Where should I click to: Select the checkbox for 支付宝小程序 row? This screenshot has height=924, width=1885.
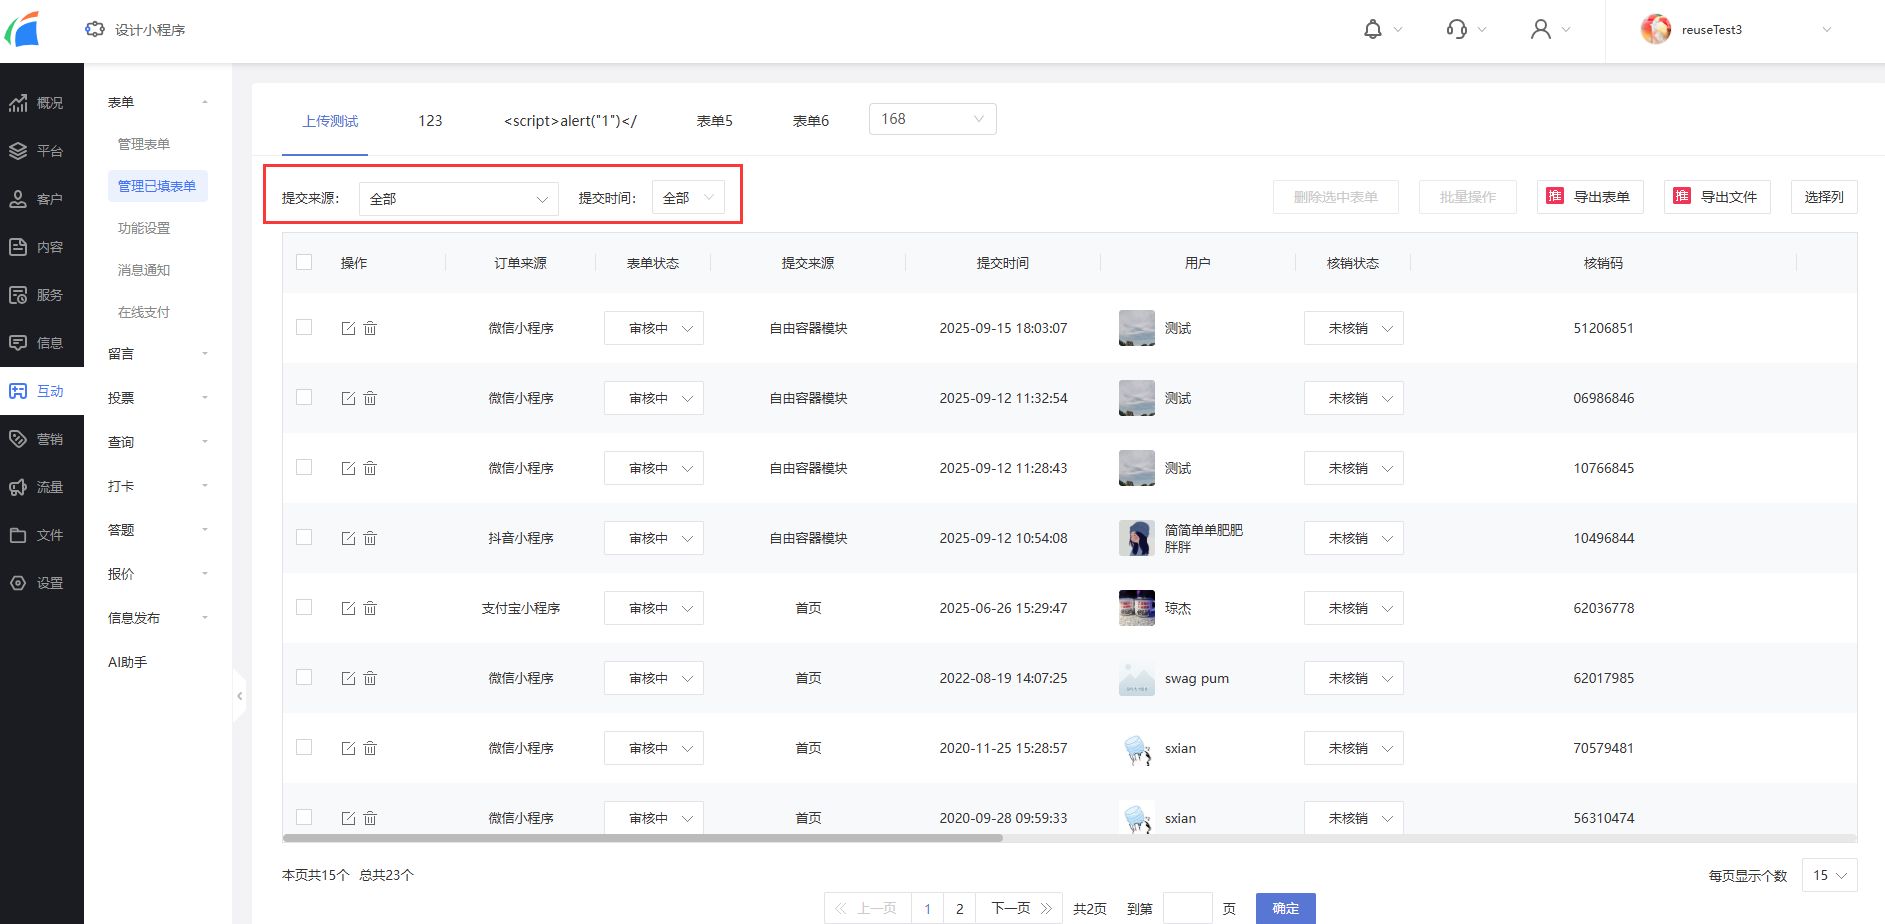(x=305, y=607)
